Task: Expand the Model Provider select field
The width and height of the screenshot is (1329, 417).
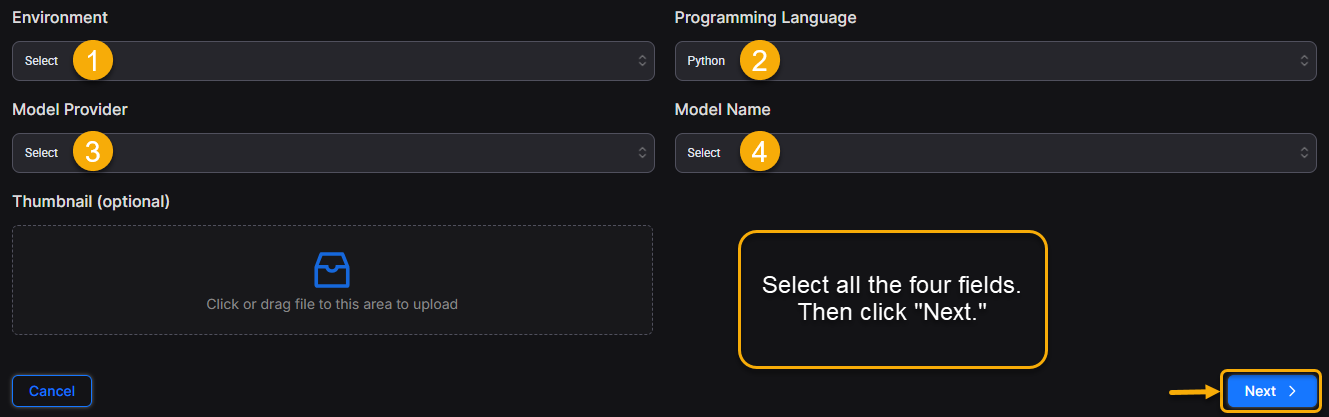Action: click(333, 153)
